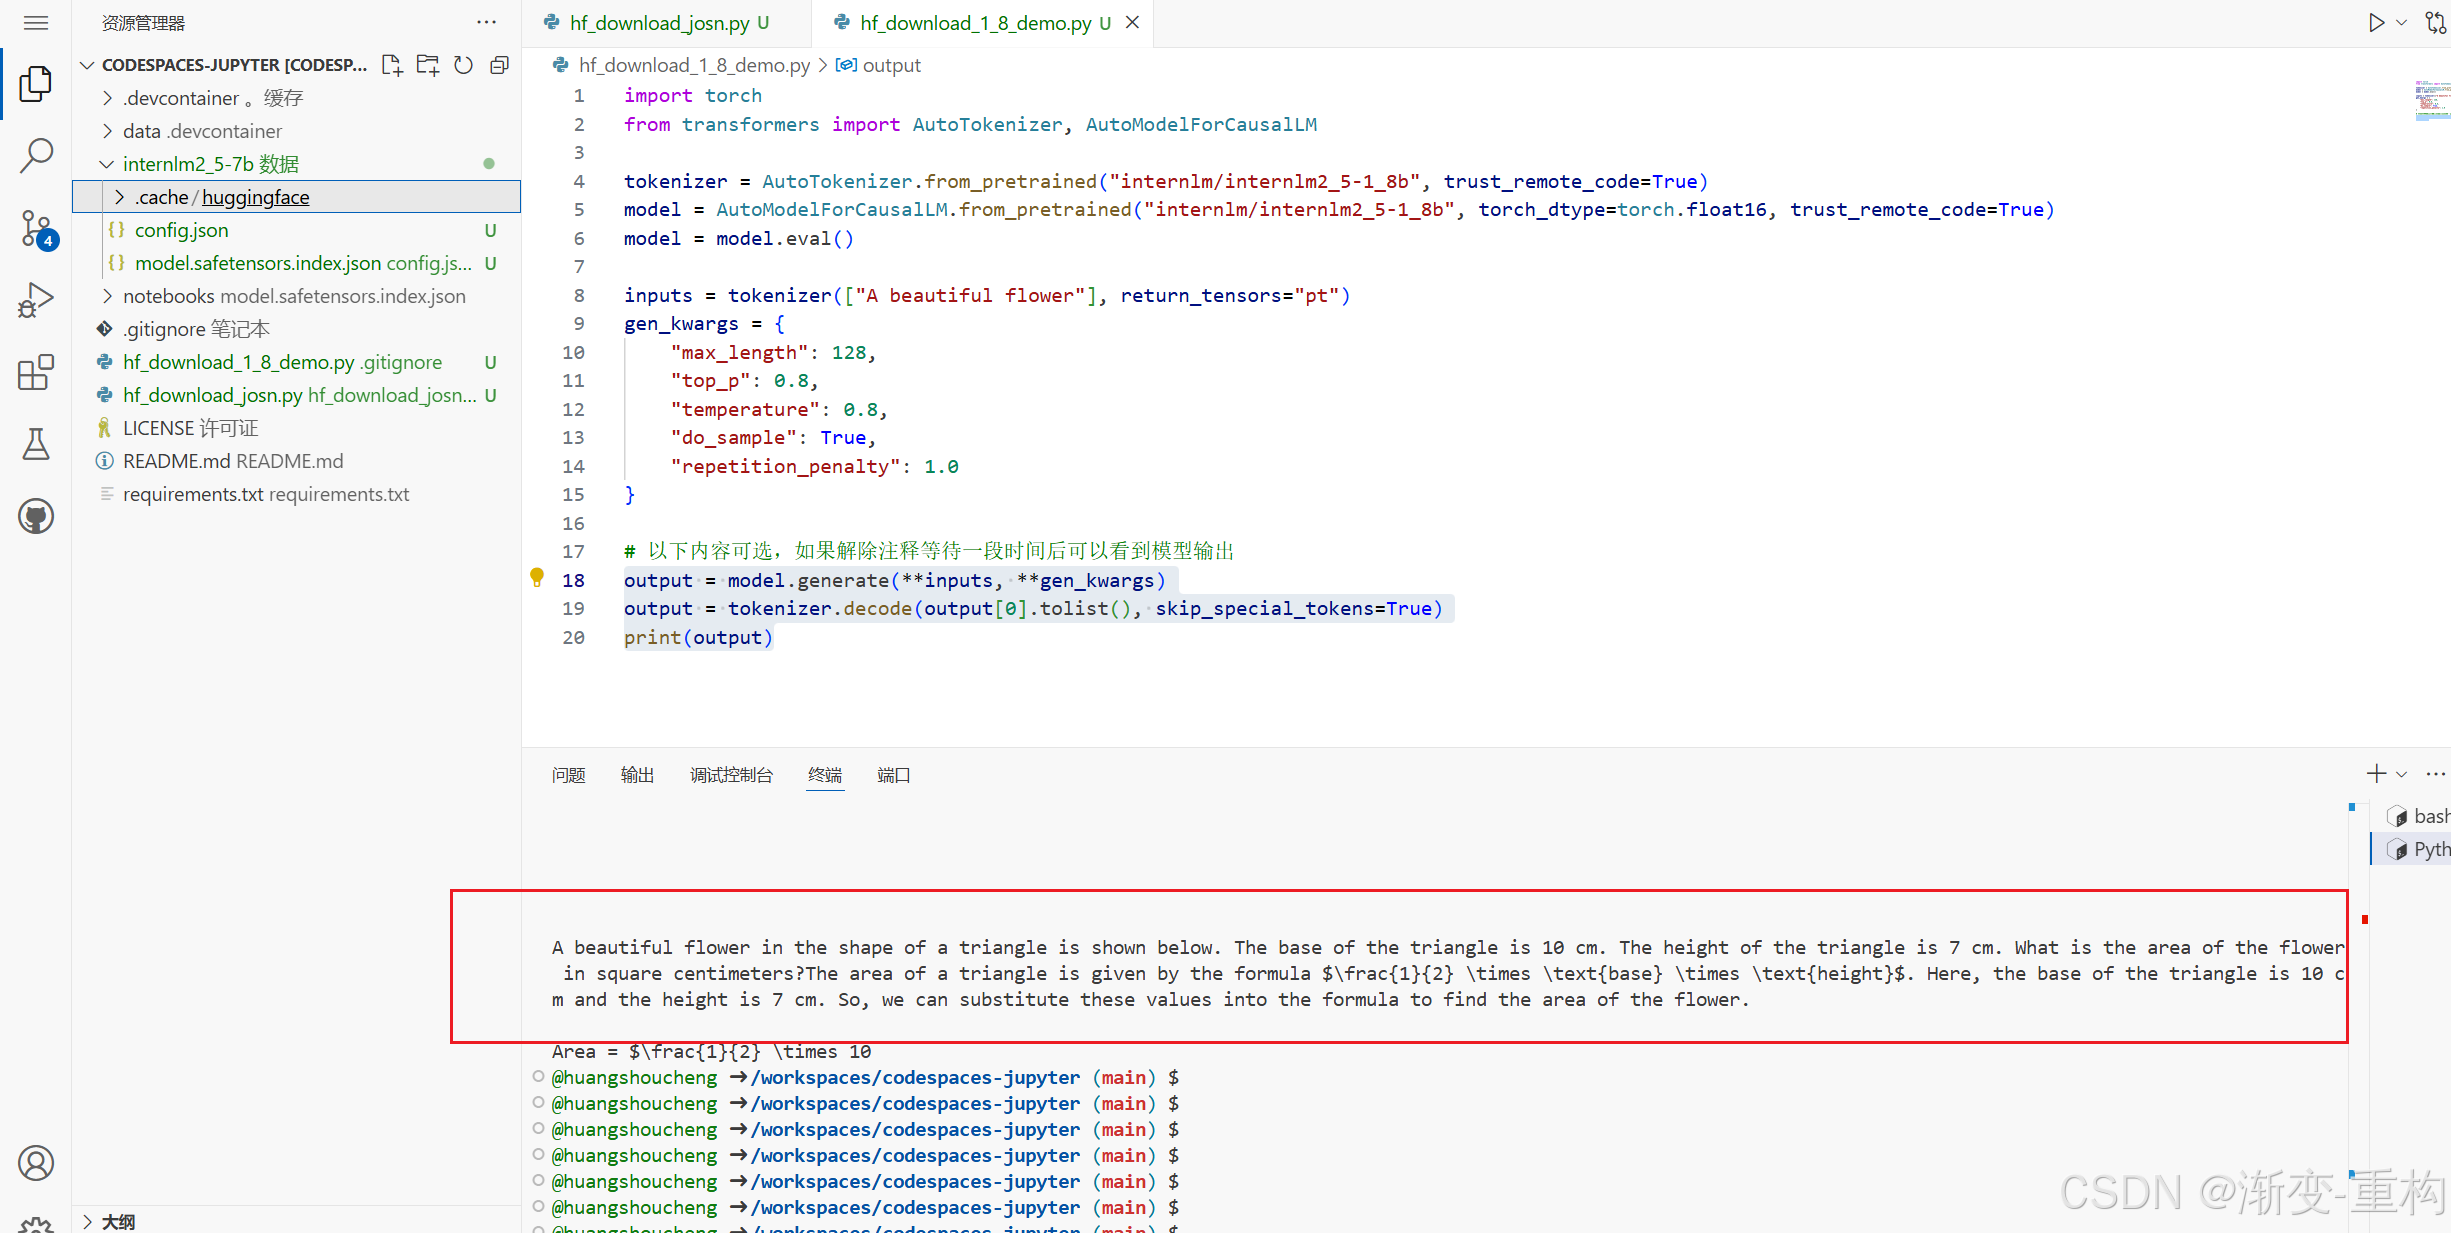This screenshot has height=1233, width=2451.
Task: Open the Search view in activity bar
Action: (x=36, y=156)
